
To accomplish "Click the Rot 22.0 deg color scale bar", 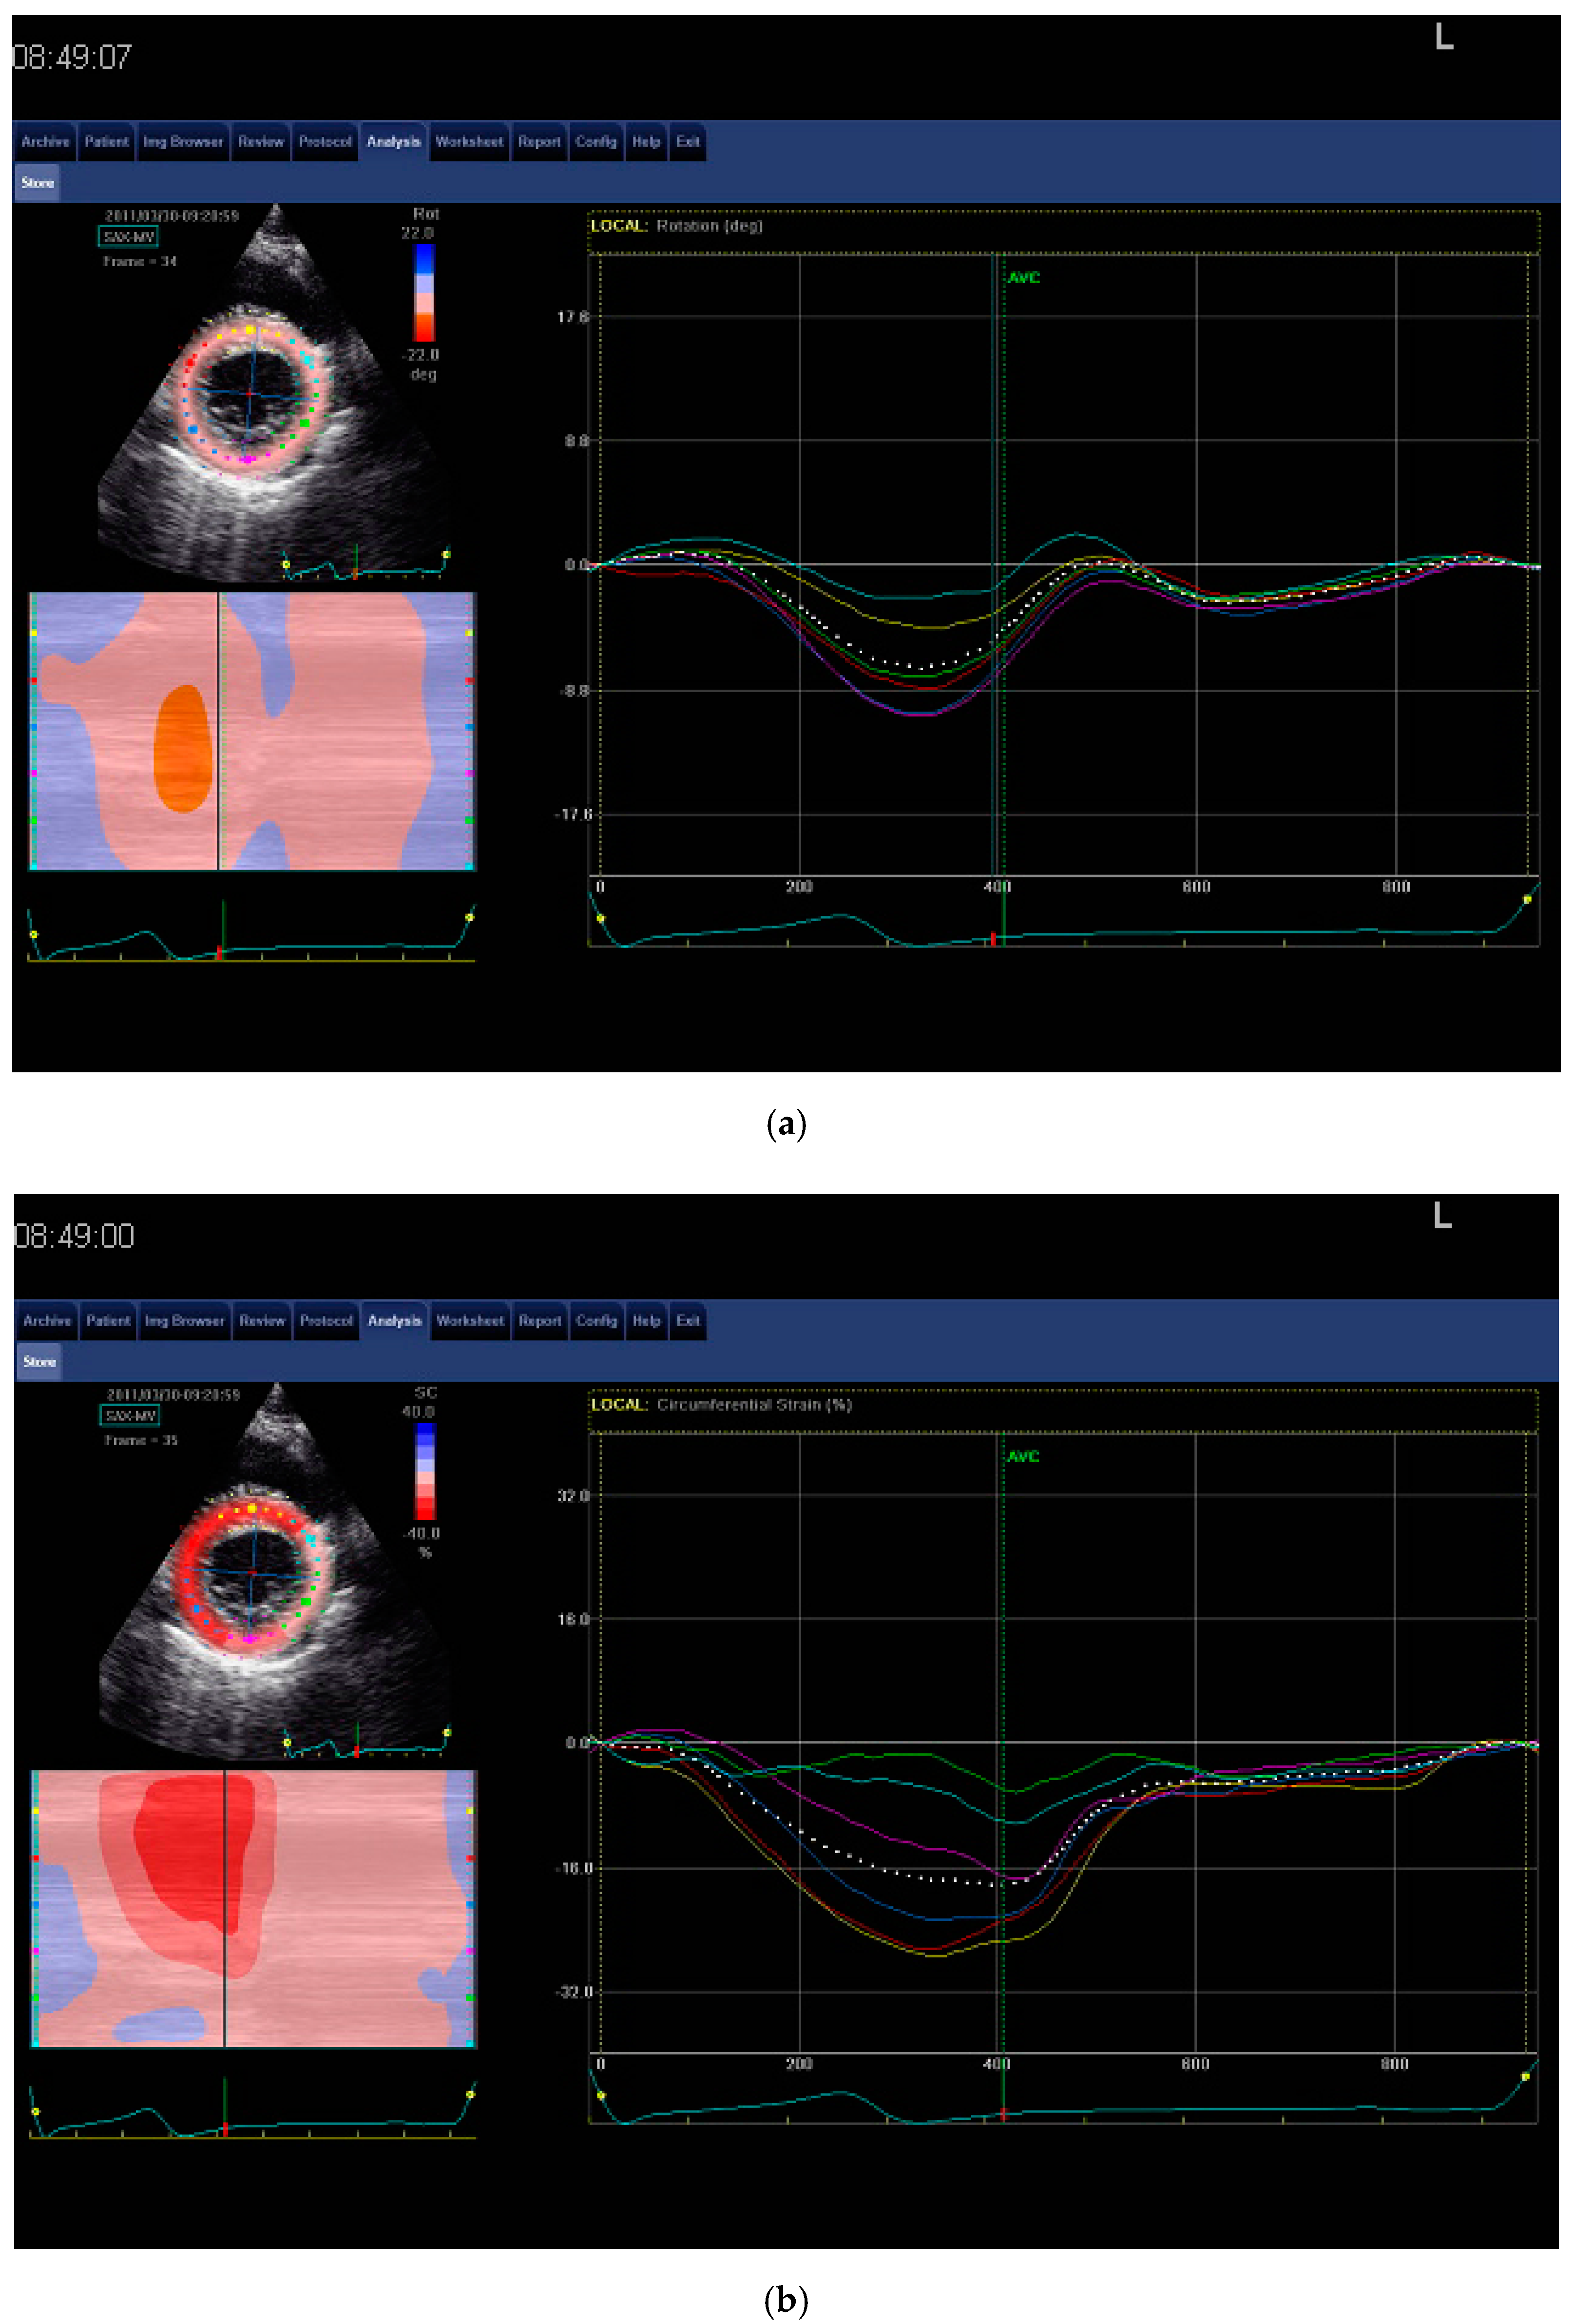I will pos(425,293).
